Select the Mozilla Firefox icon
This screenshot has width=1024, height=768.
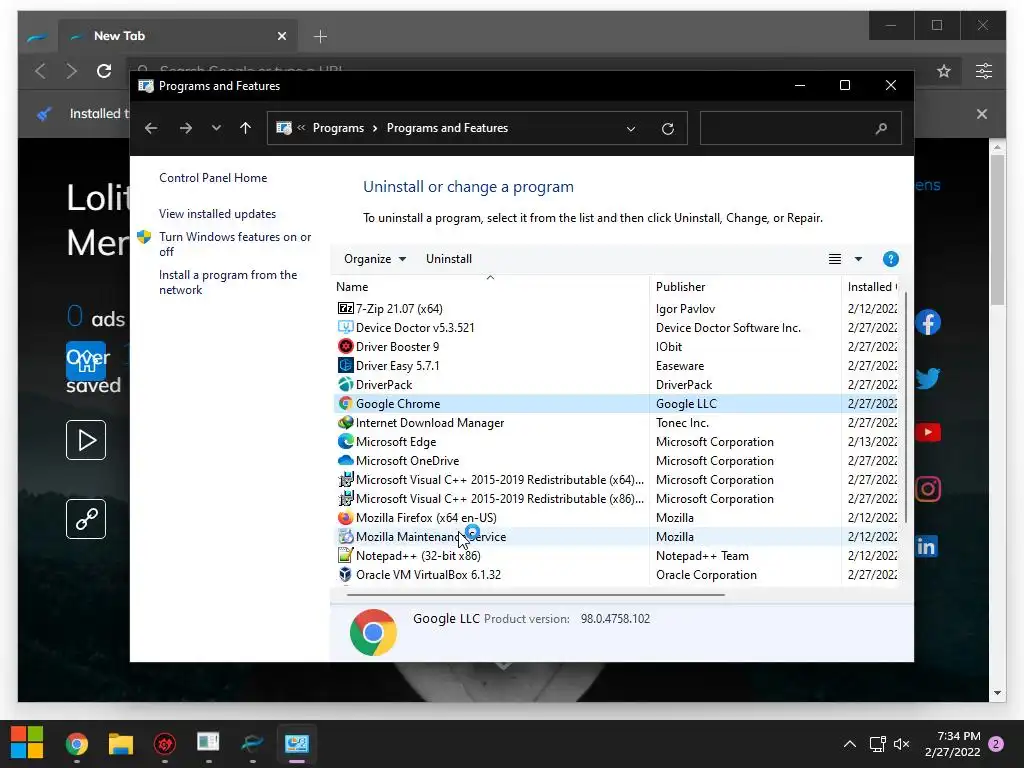coord(345,517)
